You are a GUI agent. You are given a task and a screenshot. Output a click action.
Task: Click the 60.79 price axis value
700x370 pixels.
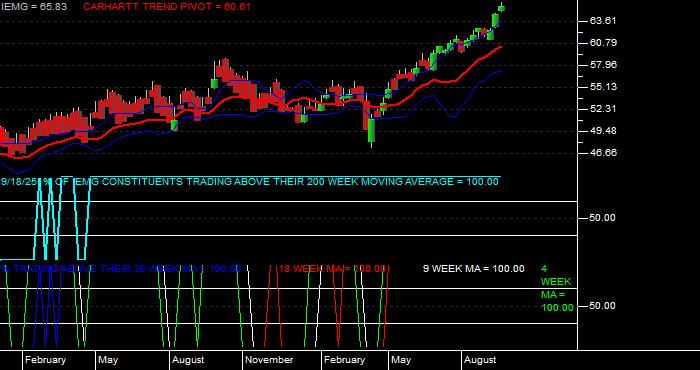(603, 43)
